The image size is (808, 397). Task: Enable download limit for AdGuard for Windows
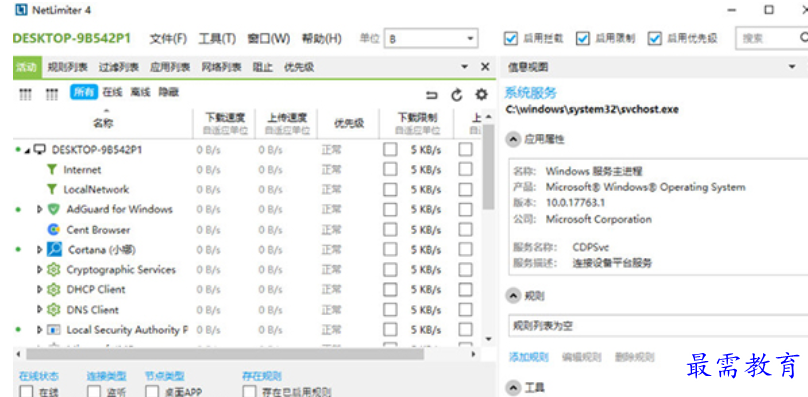tap(391, 209)
